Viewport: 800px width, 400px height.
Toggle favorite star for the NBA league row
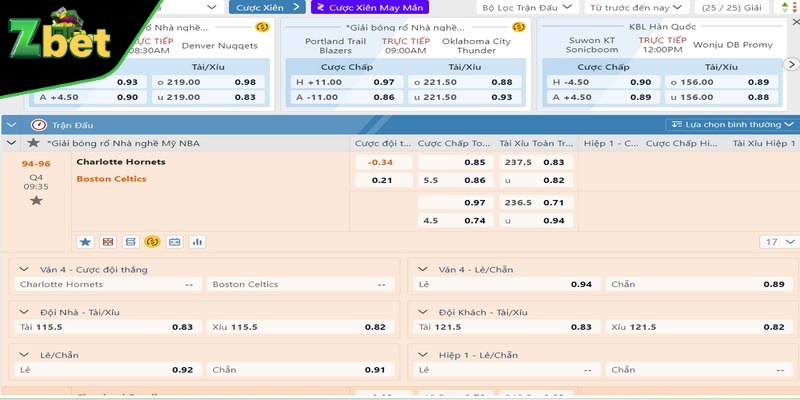tap(33, 144)
